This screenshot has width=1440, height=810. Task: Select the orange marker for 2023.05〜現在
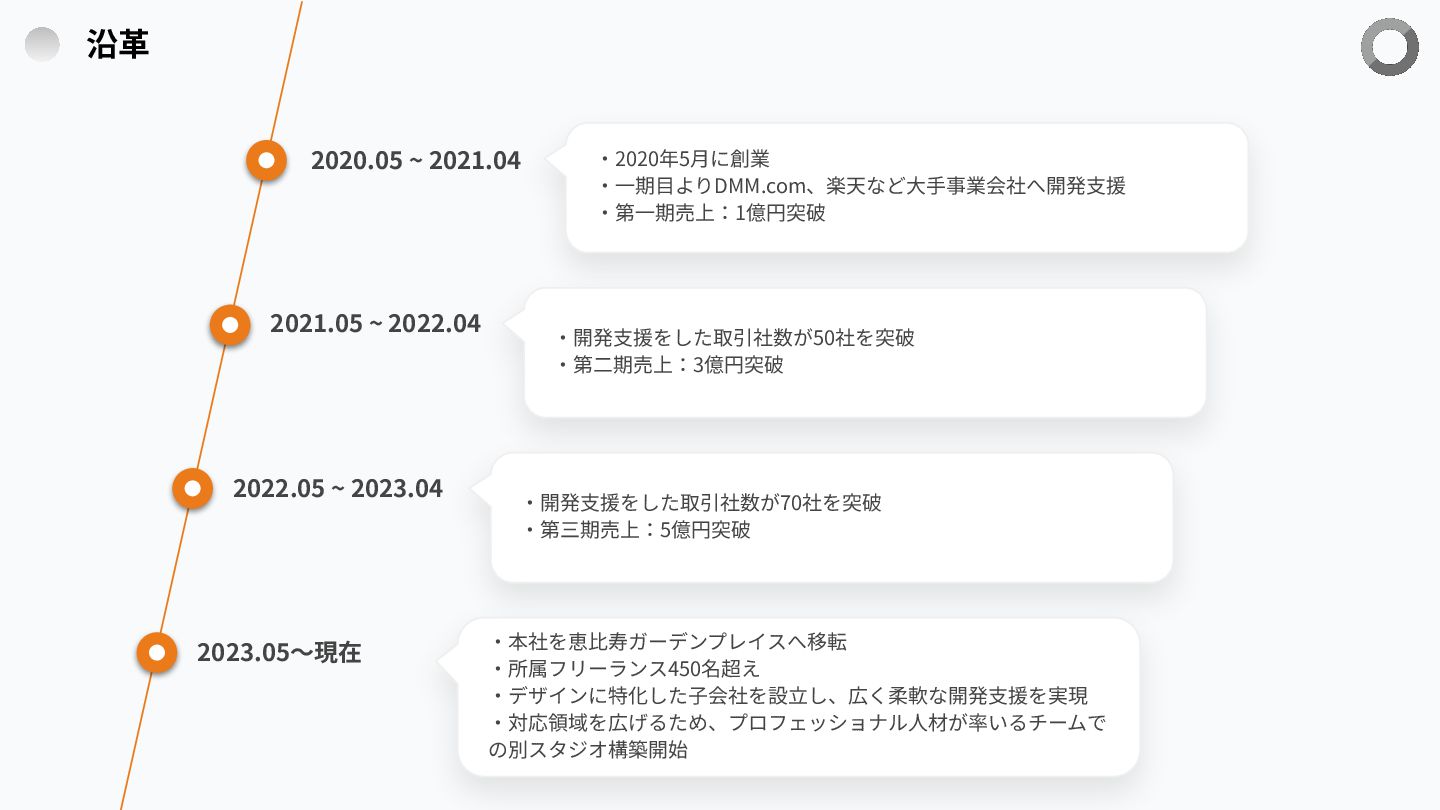pos(156,653)
